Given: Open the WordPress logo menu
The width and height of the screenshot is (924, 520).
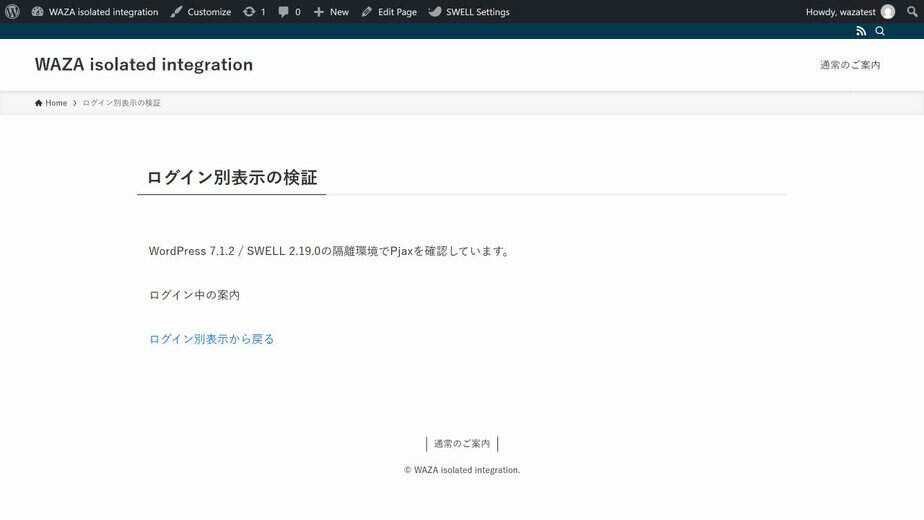Looking at the screenshot, I should click(12, 12).
